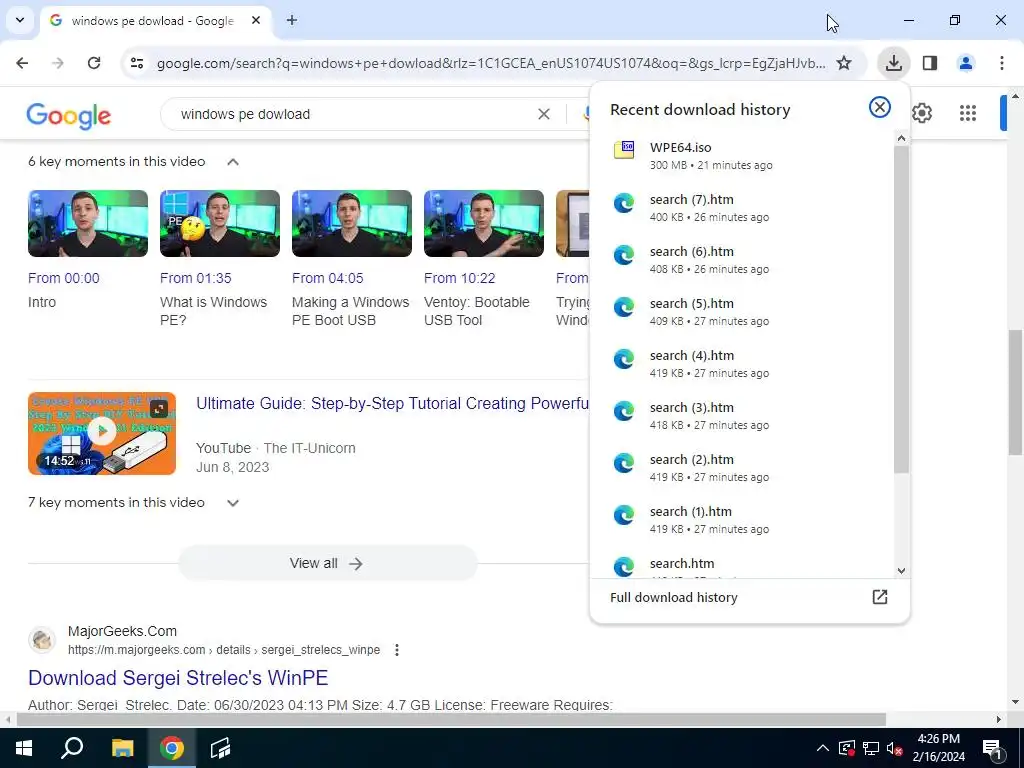Click the From 10:22 timestamp link
1024x768 pixels.
click(x=460, y=278)
